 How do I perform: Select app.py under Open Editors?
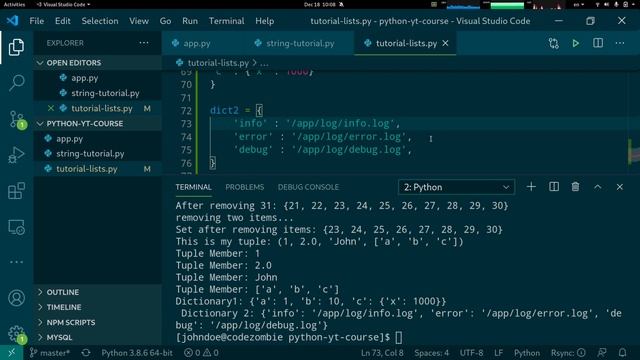click(98, 78)
